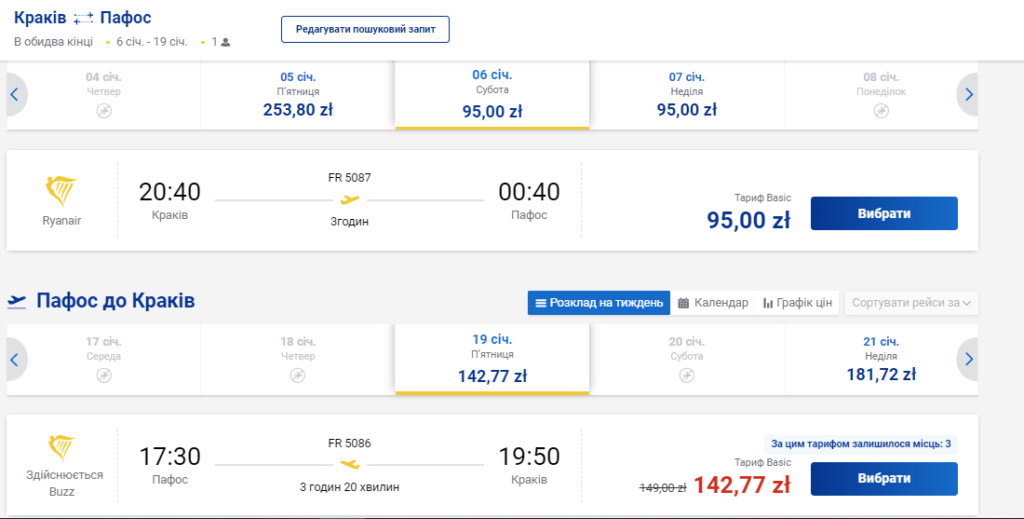The image size is (1024, 519).
Task: Click the Здійснюється Buzz operator label
Action: point(62,483)
